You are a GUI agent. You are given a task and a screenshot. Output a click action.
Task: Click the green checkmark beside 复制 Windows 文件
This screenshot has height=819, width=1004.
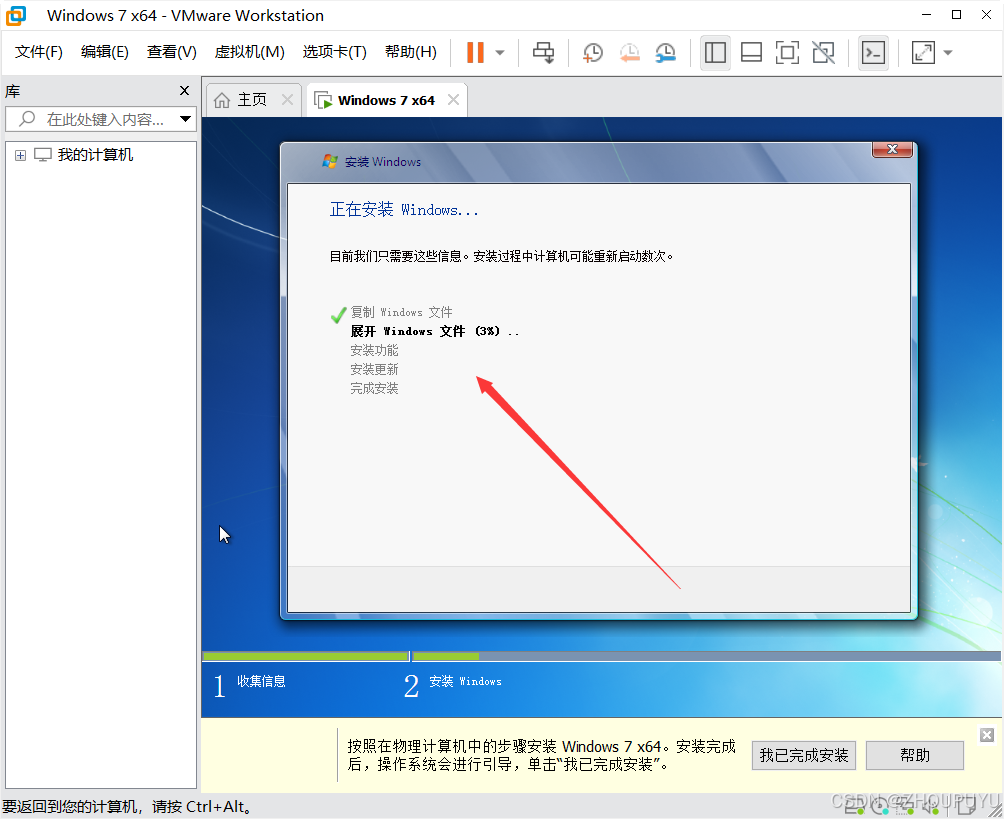pyautogui.click(x=338, y=314)
